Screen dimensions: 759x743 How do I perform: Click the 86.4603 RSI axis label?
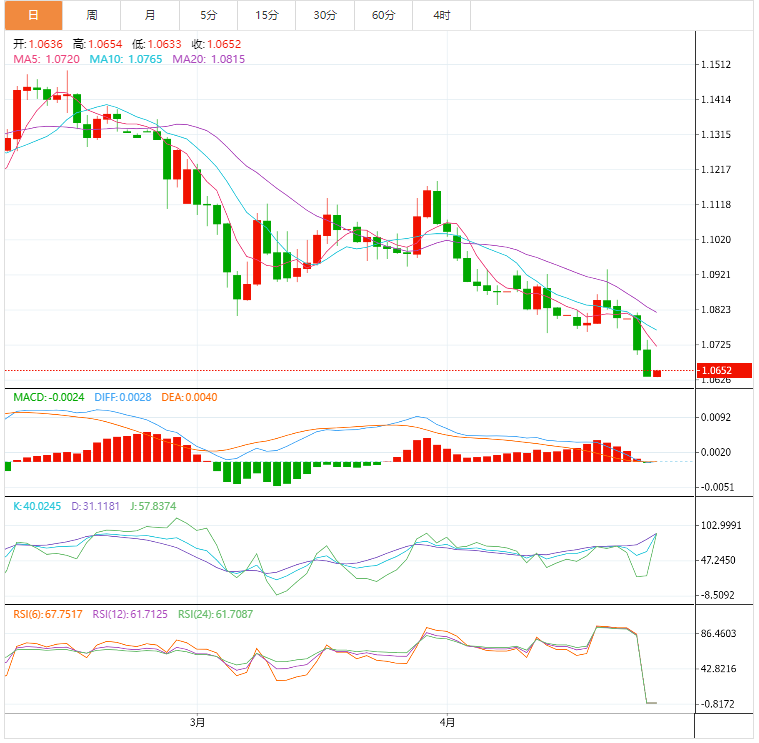[x=718, y=634]
